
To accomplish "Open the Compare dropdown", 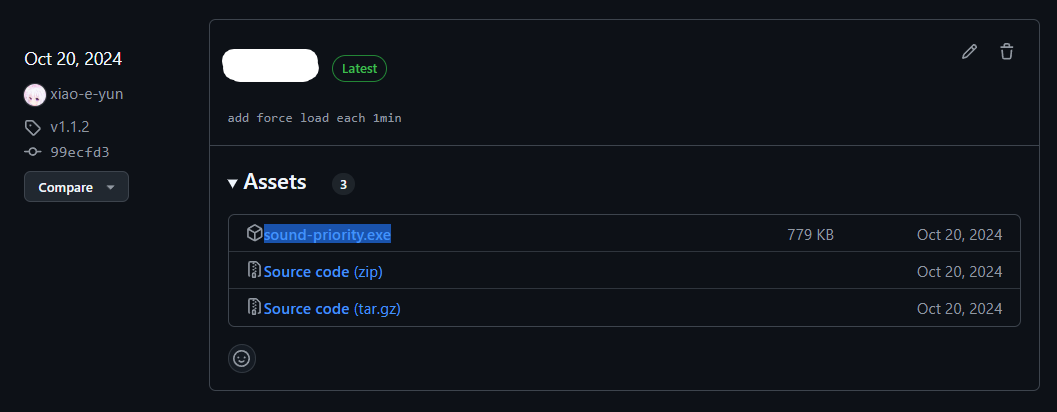I will pos(76,187).
